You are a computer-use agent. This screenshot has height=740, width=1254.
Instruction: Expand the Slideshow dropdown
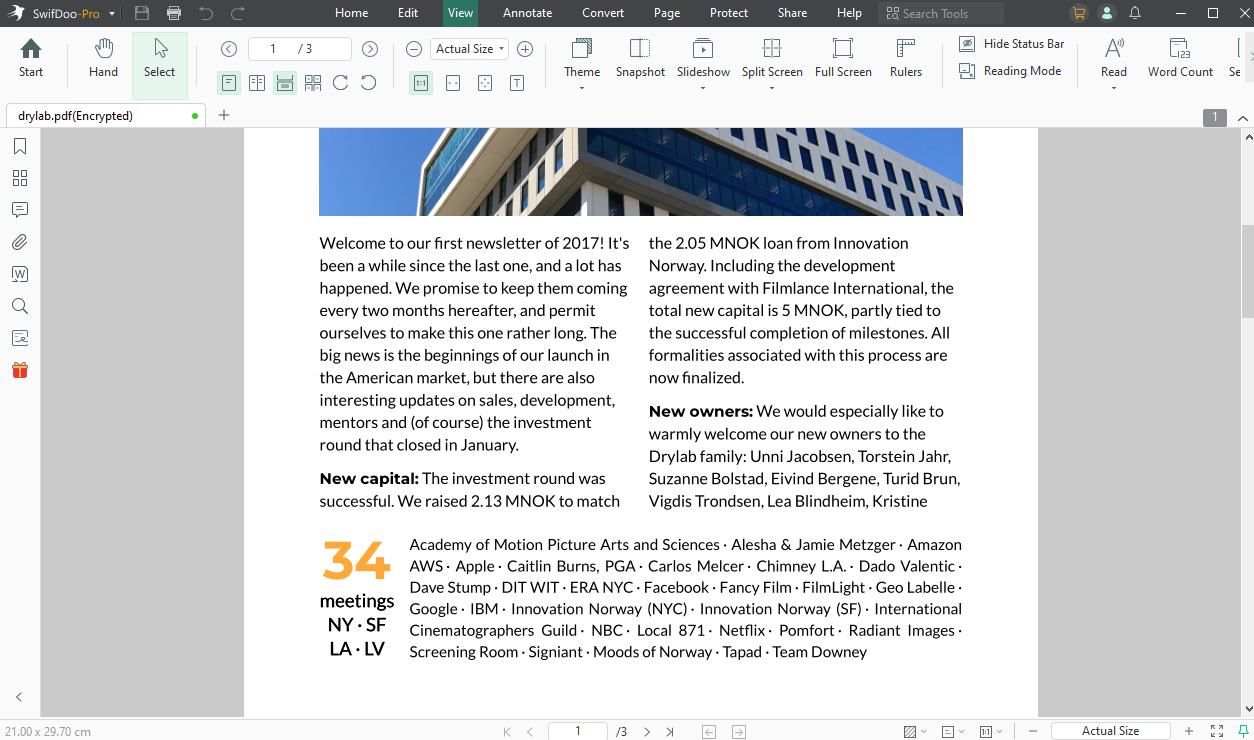pyautogui.click(x=703, y=88)
